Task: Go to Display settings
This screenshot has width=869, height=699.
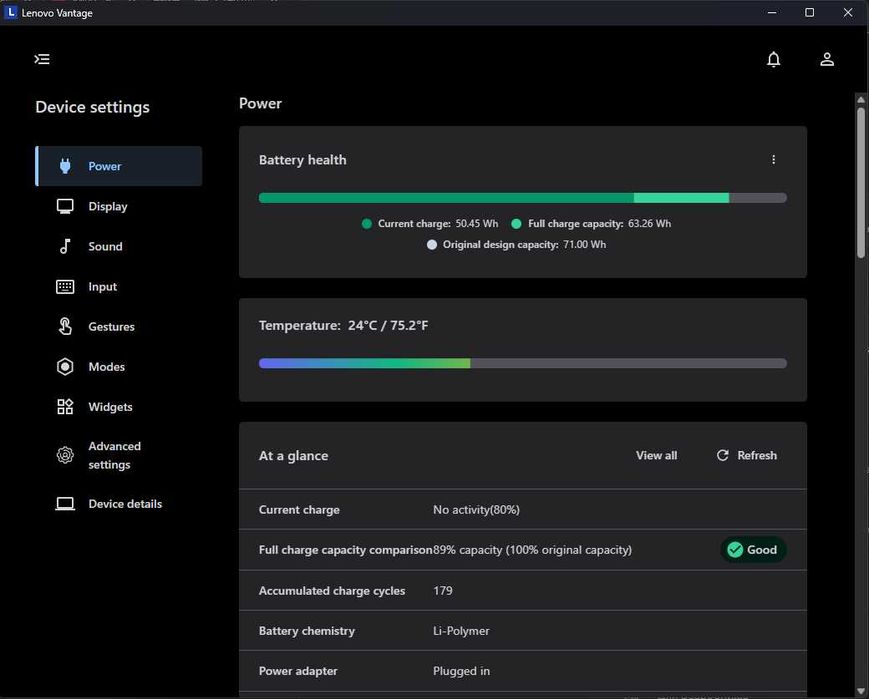Action: click(x=108, y=206)
